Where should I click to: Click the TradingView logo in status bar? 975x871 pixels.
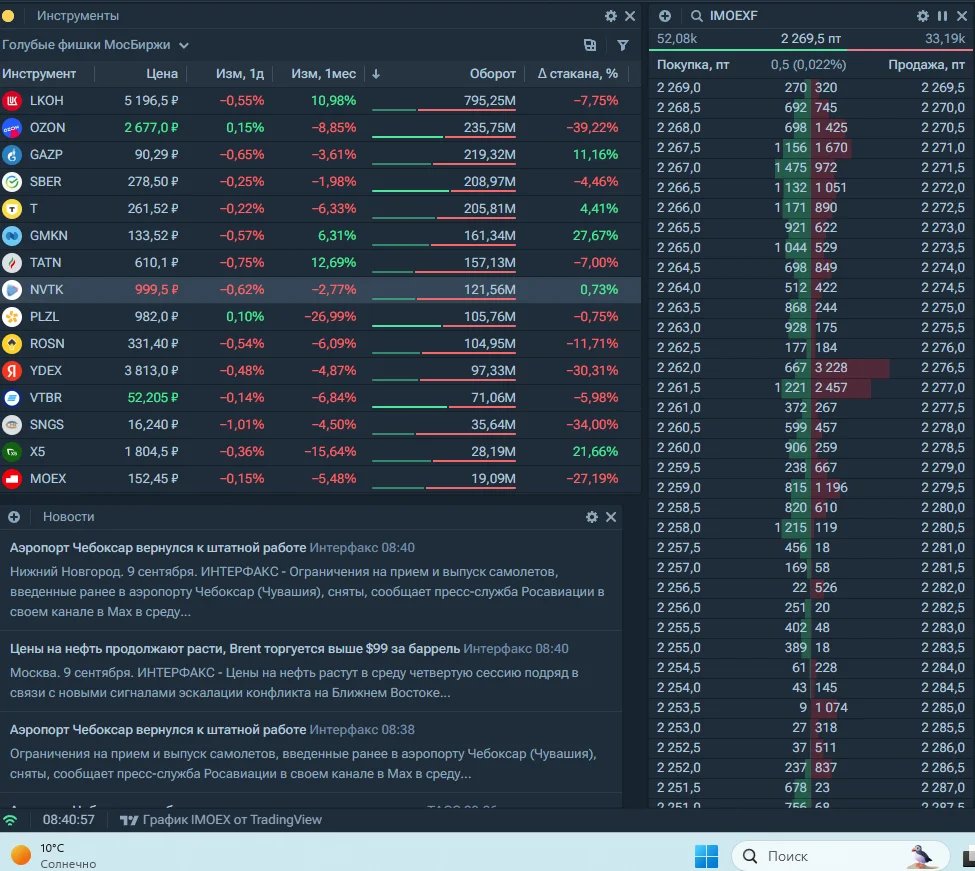[129, 821]
